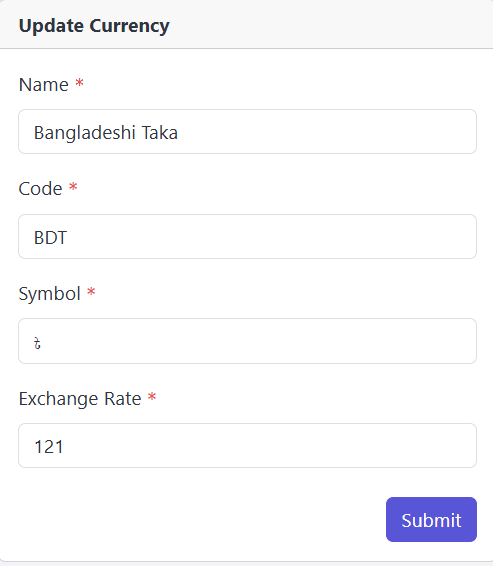Image resolution: width=493 pixels, height=566 pixels.
Task: Click the red asterisk beside Name
Action: [x=79, y=83]
